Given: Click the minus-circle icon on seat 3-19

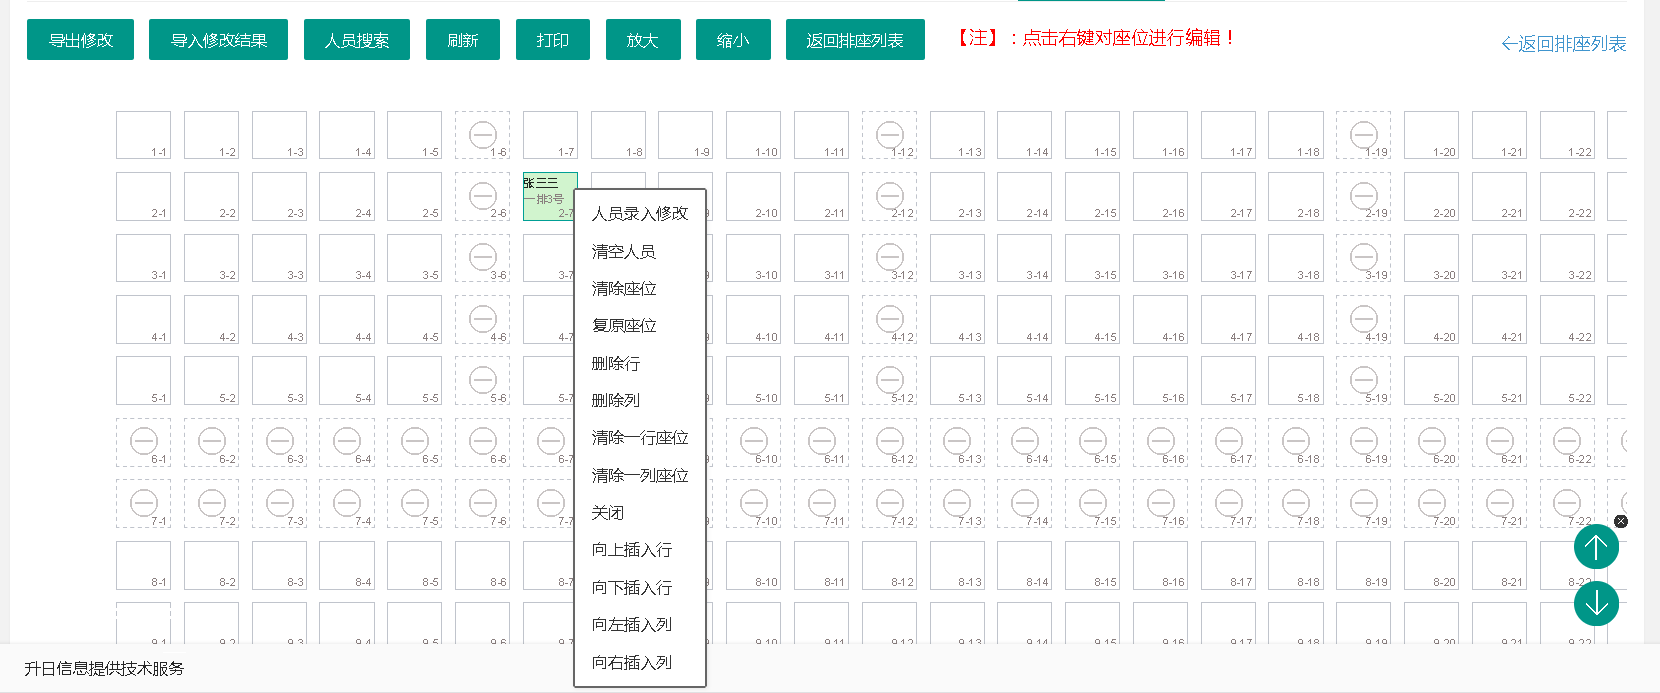Looking at the screenshot, I should [1364, 257].
